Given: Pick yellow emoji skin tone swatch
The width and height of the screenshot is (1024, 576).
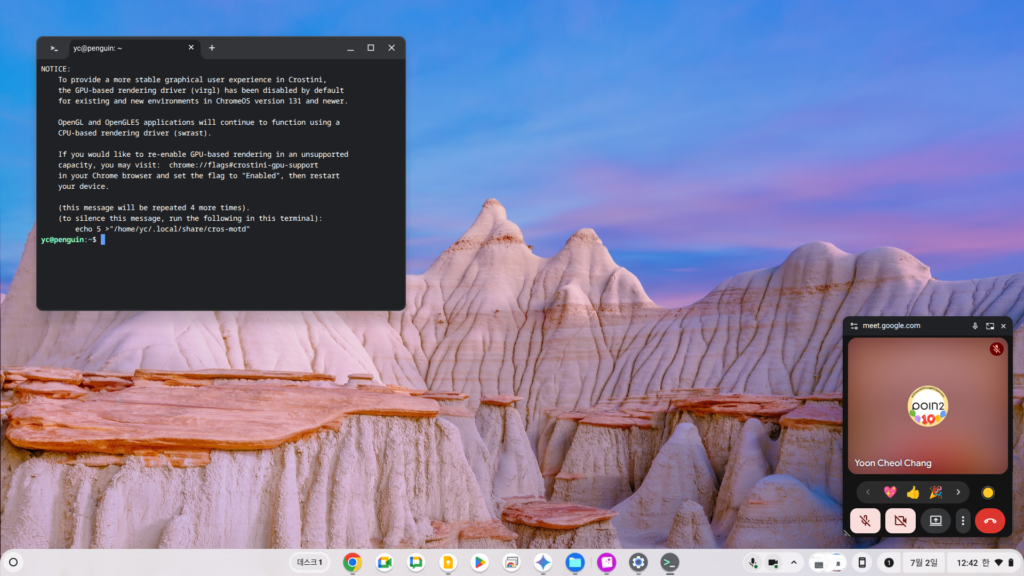Looking at the screenshot, I should [x=987, y=492].
